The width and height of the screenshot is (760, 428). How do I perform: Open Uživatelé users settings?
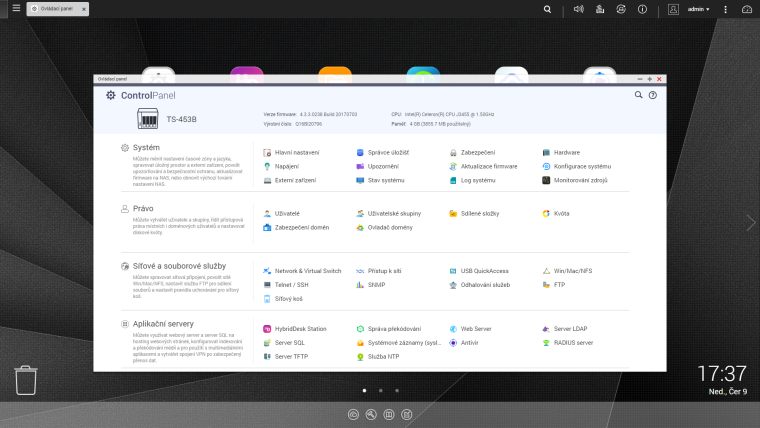click(282, 213)
